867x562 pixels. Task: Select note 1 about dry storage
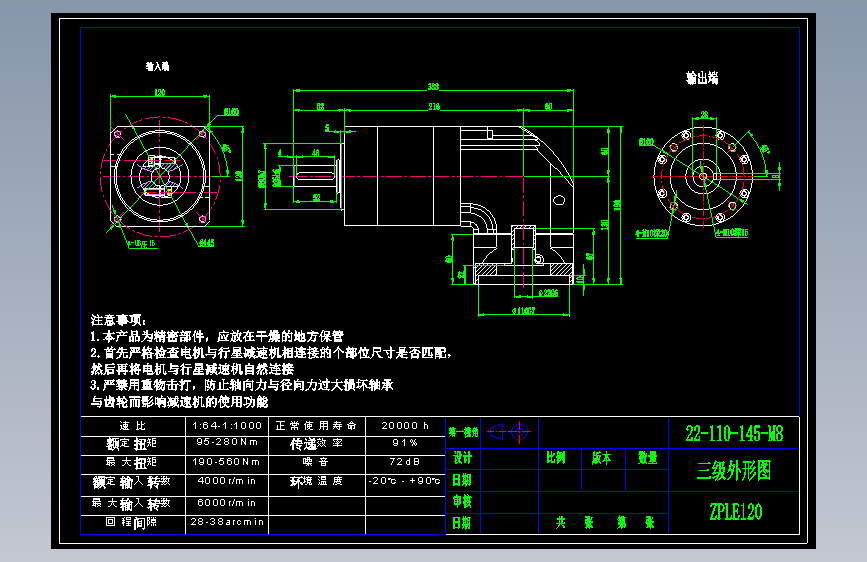click(x=217, y=336)
